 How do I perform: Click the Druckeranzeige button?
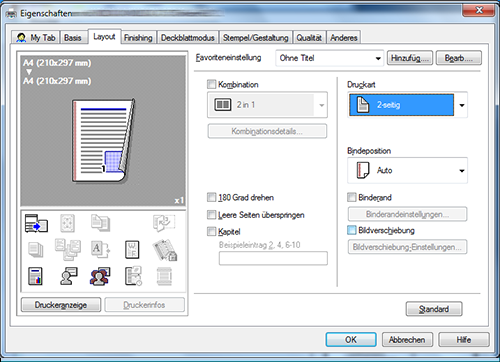coord(61,305)
